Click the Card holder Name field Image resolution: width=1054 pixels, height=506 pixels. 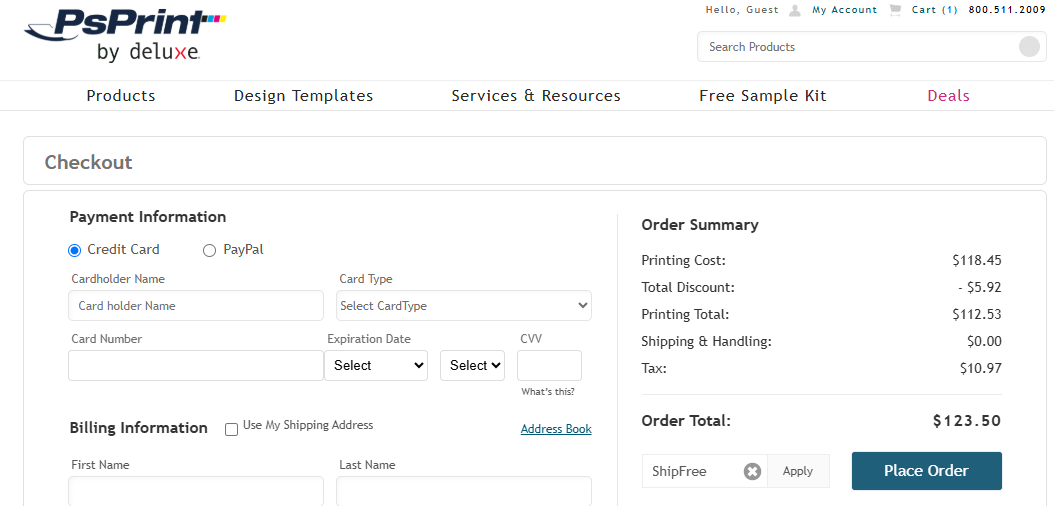(196, 306)
